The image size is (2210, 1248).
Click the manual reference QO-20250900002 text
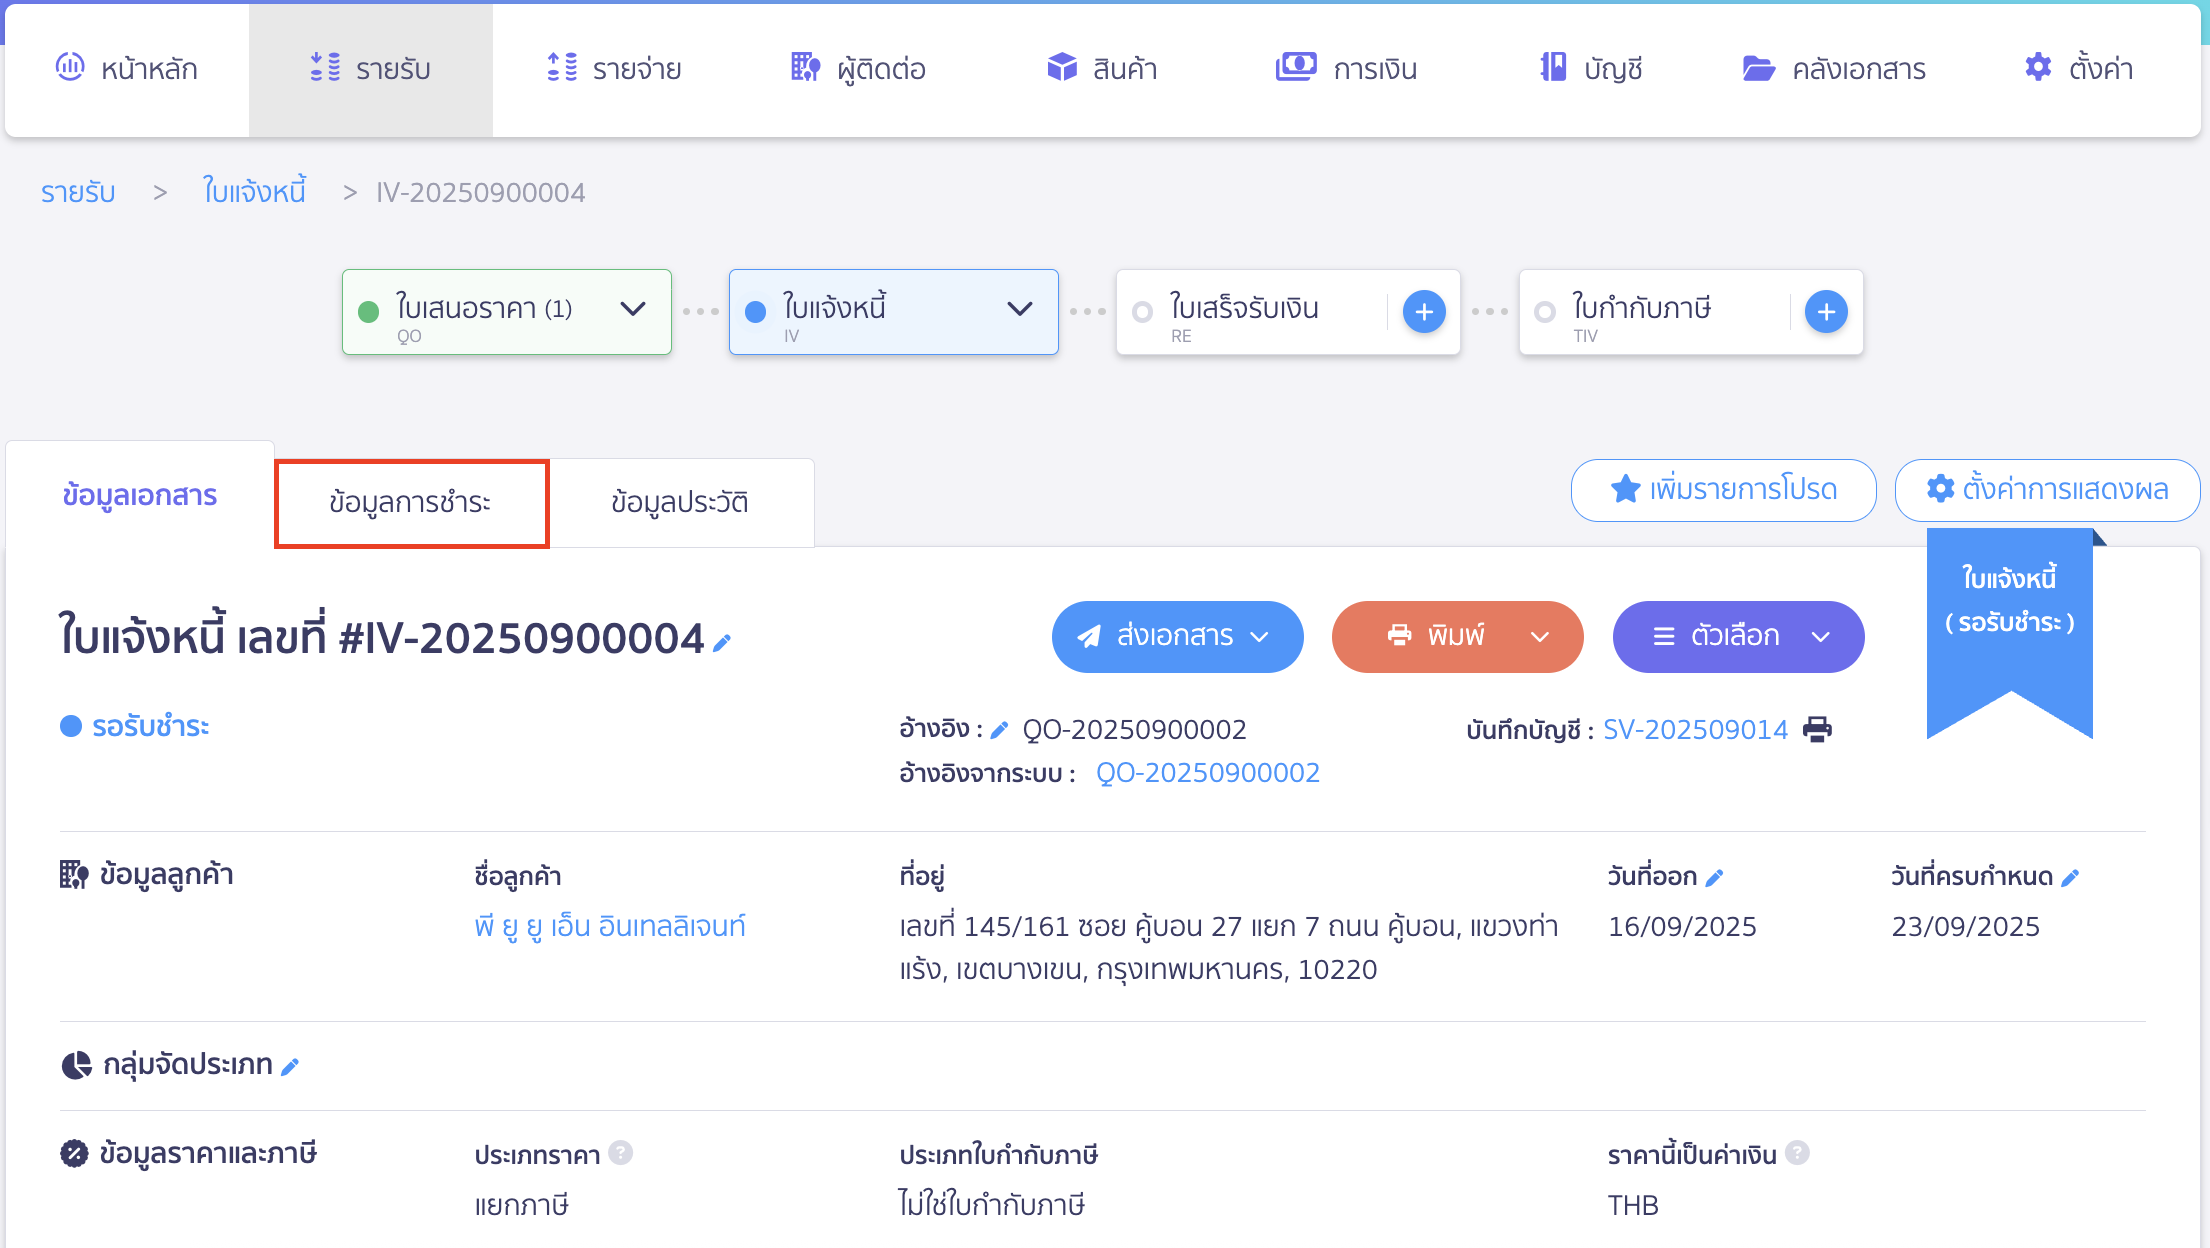(1134, 730)
